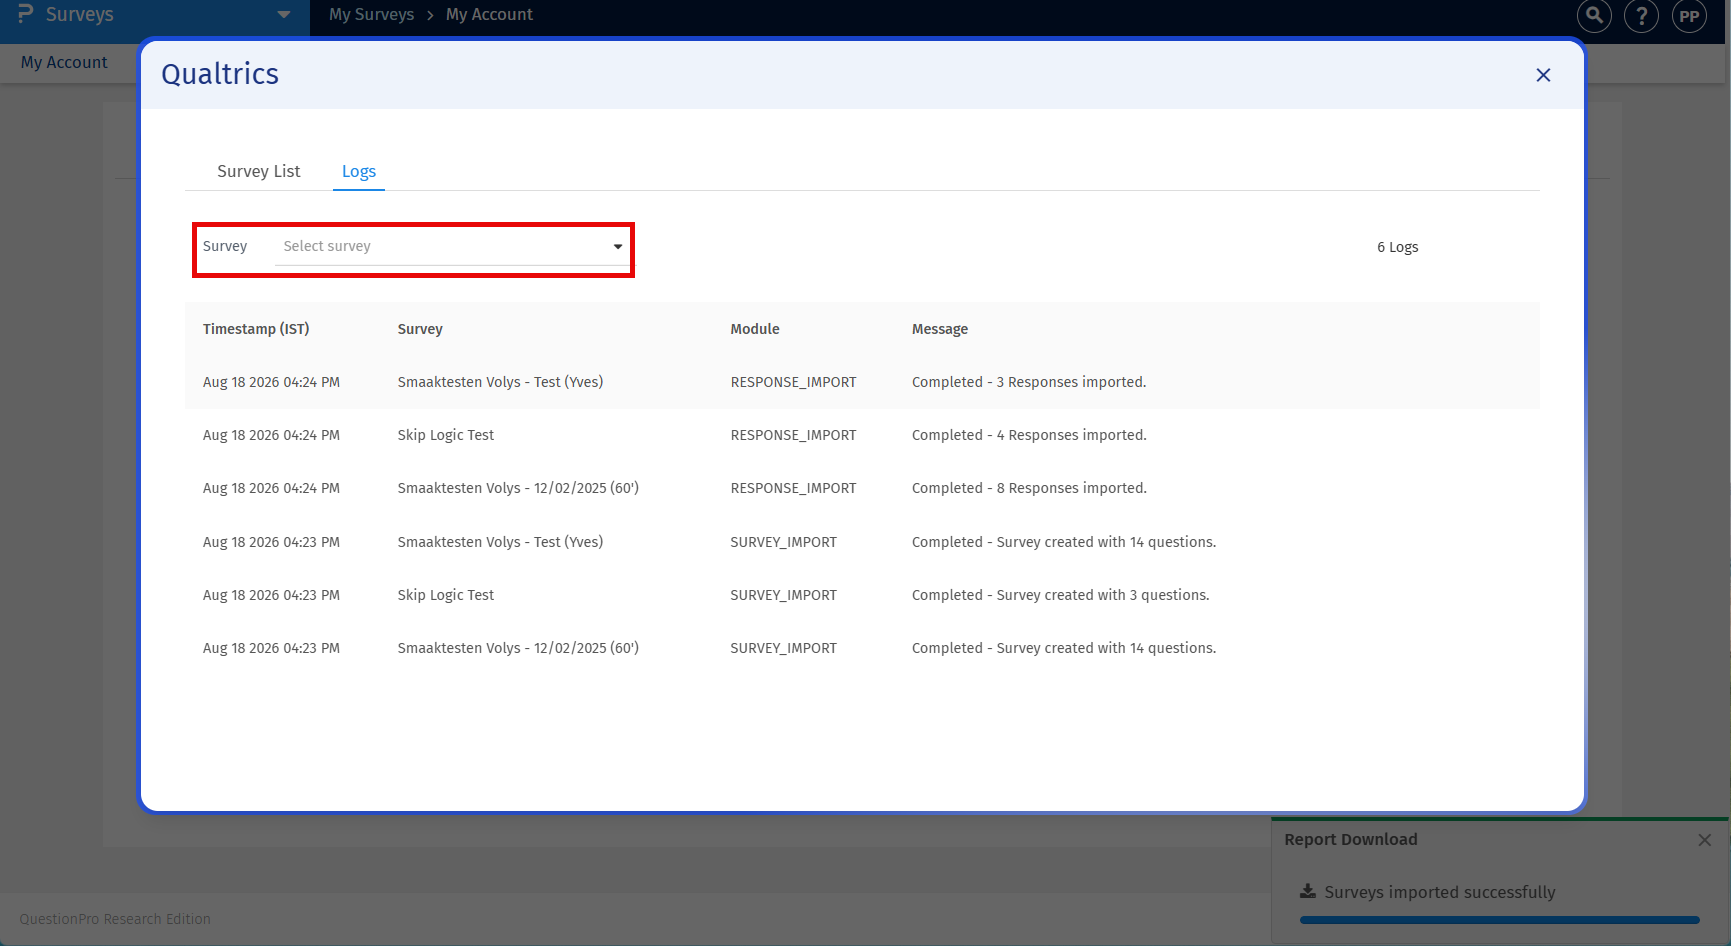Click the Message column header

pos(940,329)
